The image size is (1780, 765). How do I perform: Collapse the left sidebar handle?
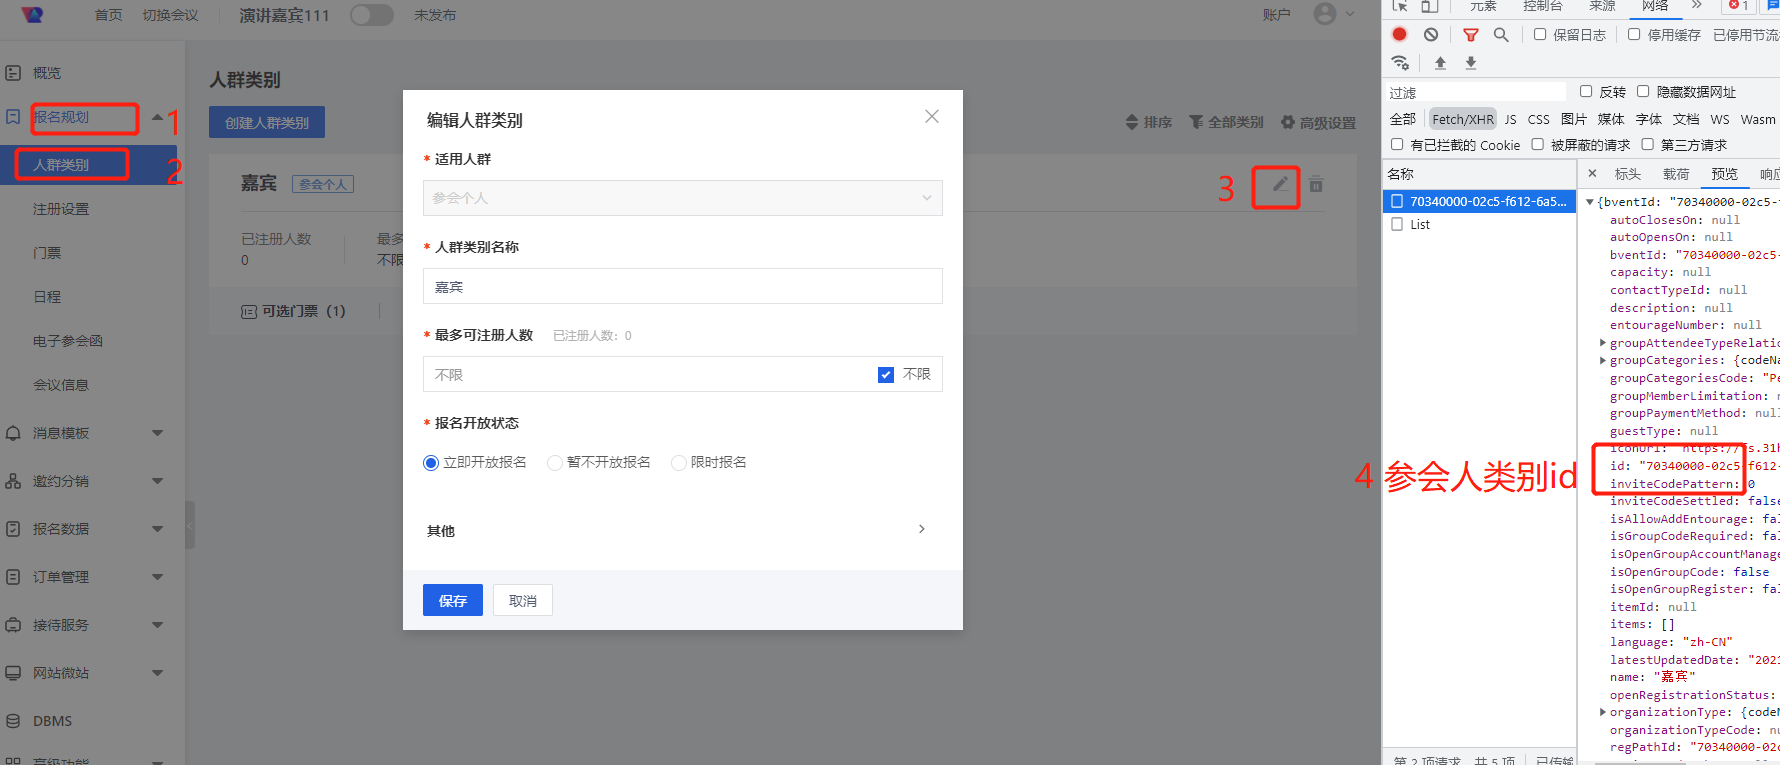click(x=190, y=524)
